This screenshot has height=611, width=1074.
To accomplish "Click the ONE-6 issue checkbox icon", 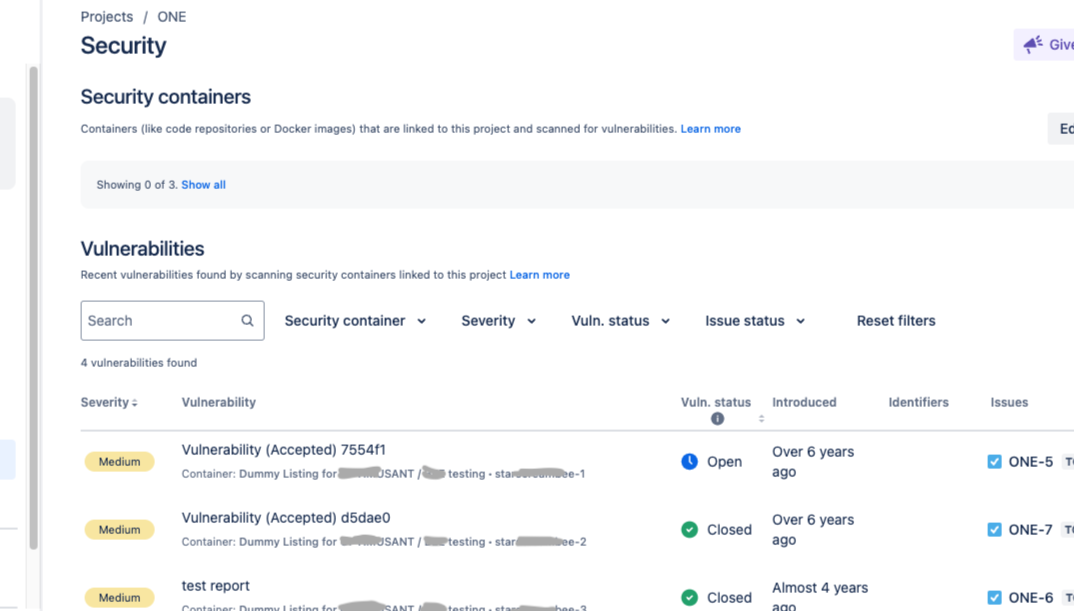I will 994,598.
